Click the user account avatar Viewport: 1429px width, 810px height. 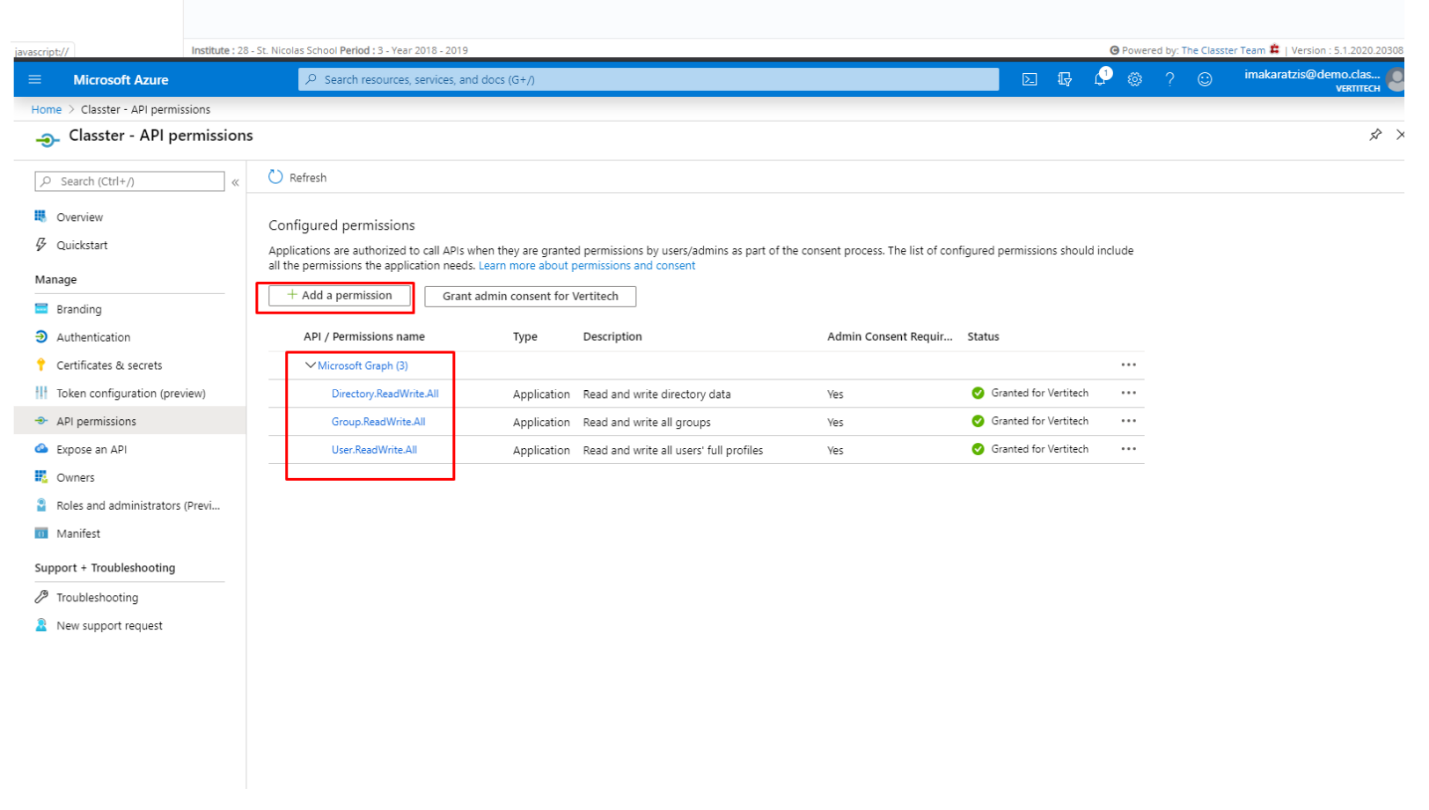tap(1396, 80)
